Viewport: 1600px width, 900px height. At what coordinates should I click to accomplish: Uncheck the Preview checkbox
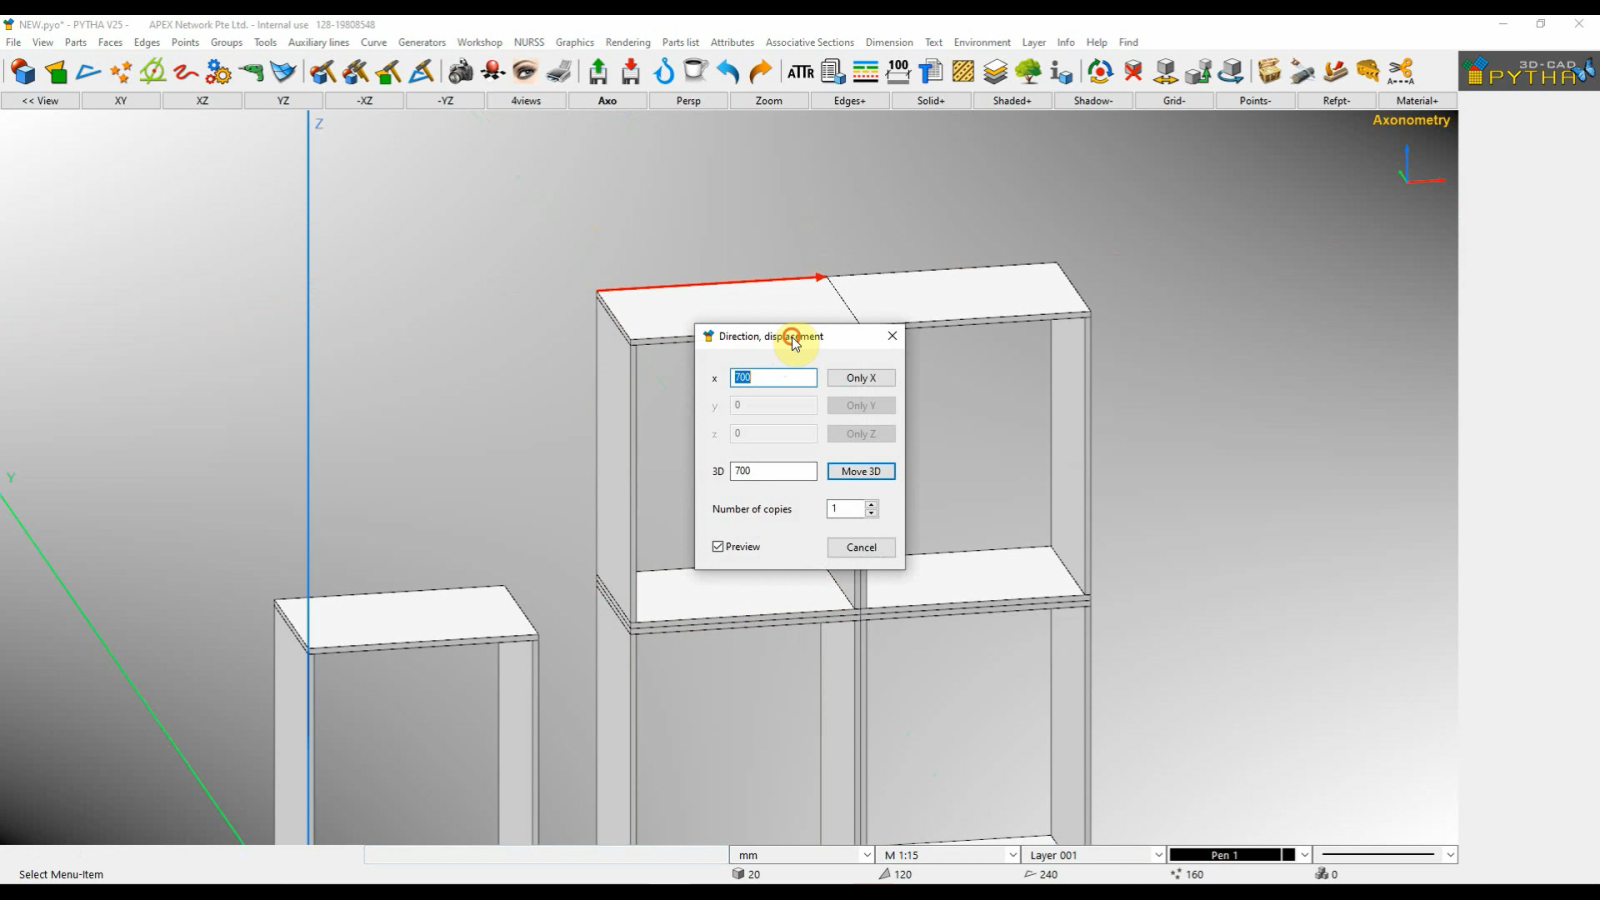[x=718, y=547]
